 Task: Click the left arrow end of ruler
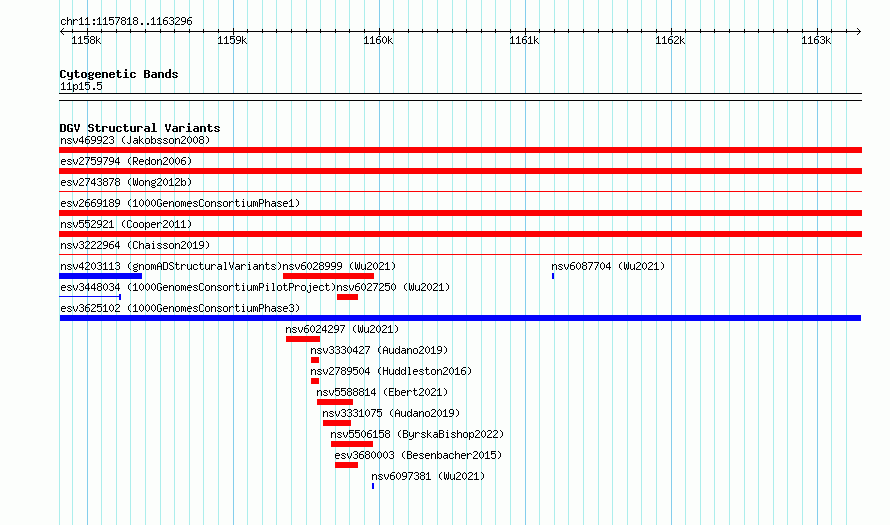point(62,32)
